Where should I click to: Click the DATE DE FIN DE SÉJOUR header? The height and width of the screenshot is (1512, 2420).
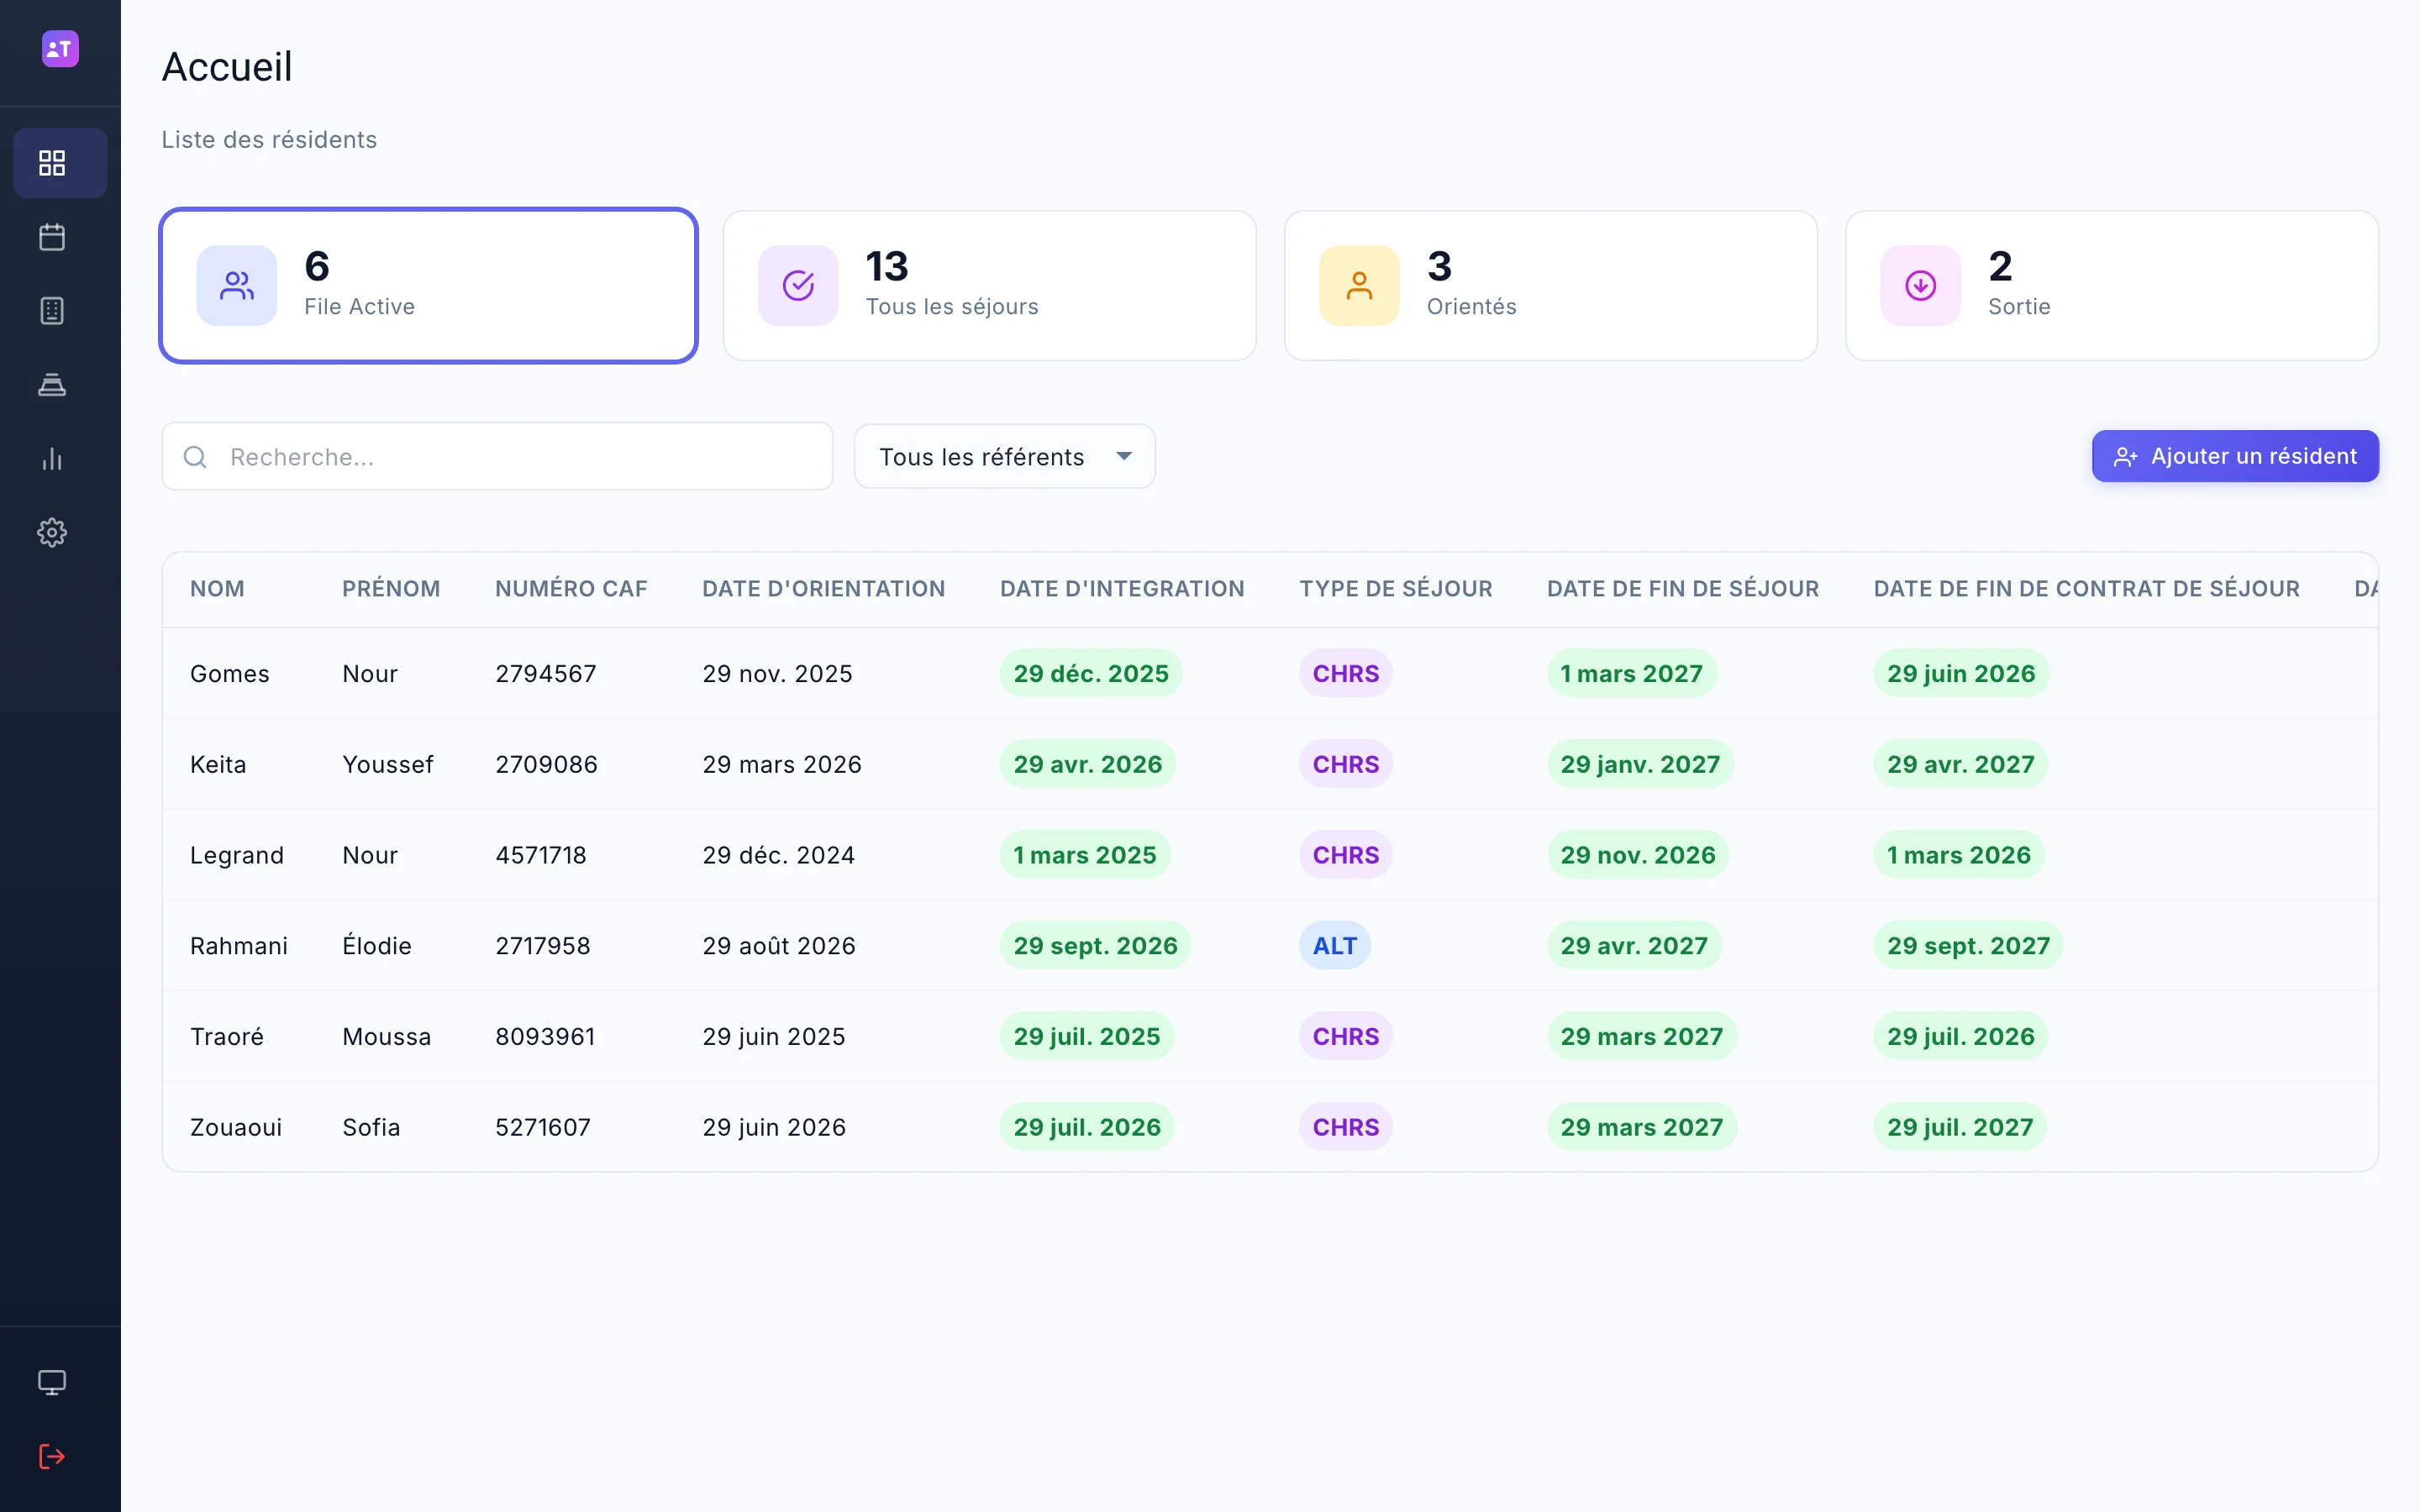pos(1682,589)
